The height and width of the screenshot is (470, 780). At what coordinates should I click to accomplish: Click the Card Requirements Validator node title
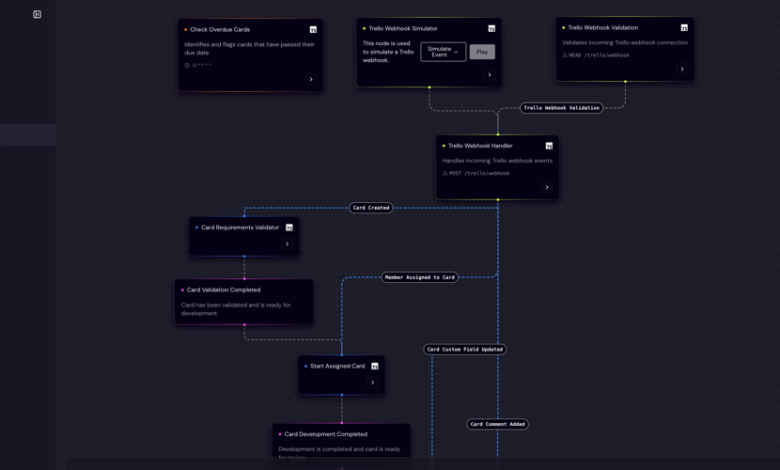click(240, 227)
